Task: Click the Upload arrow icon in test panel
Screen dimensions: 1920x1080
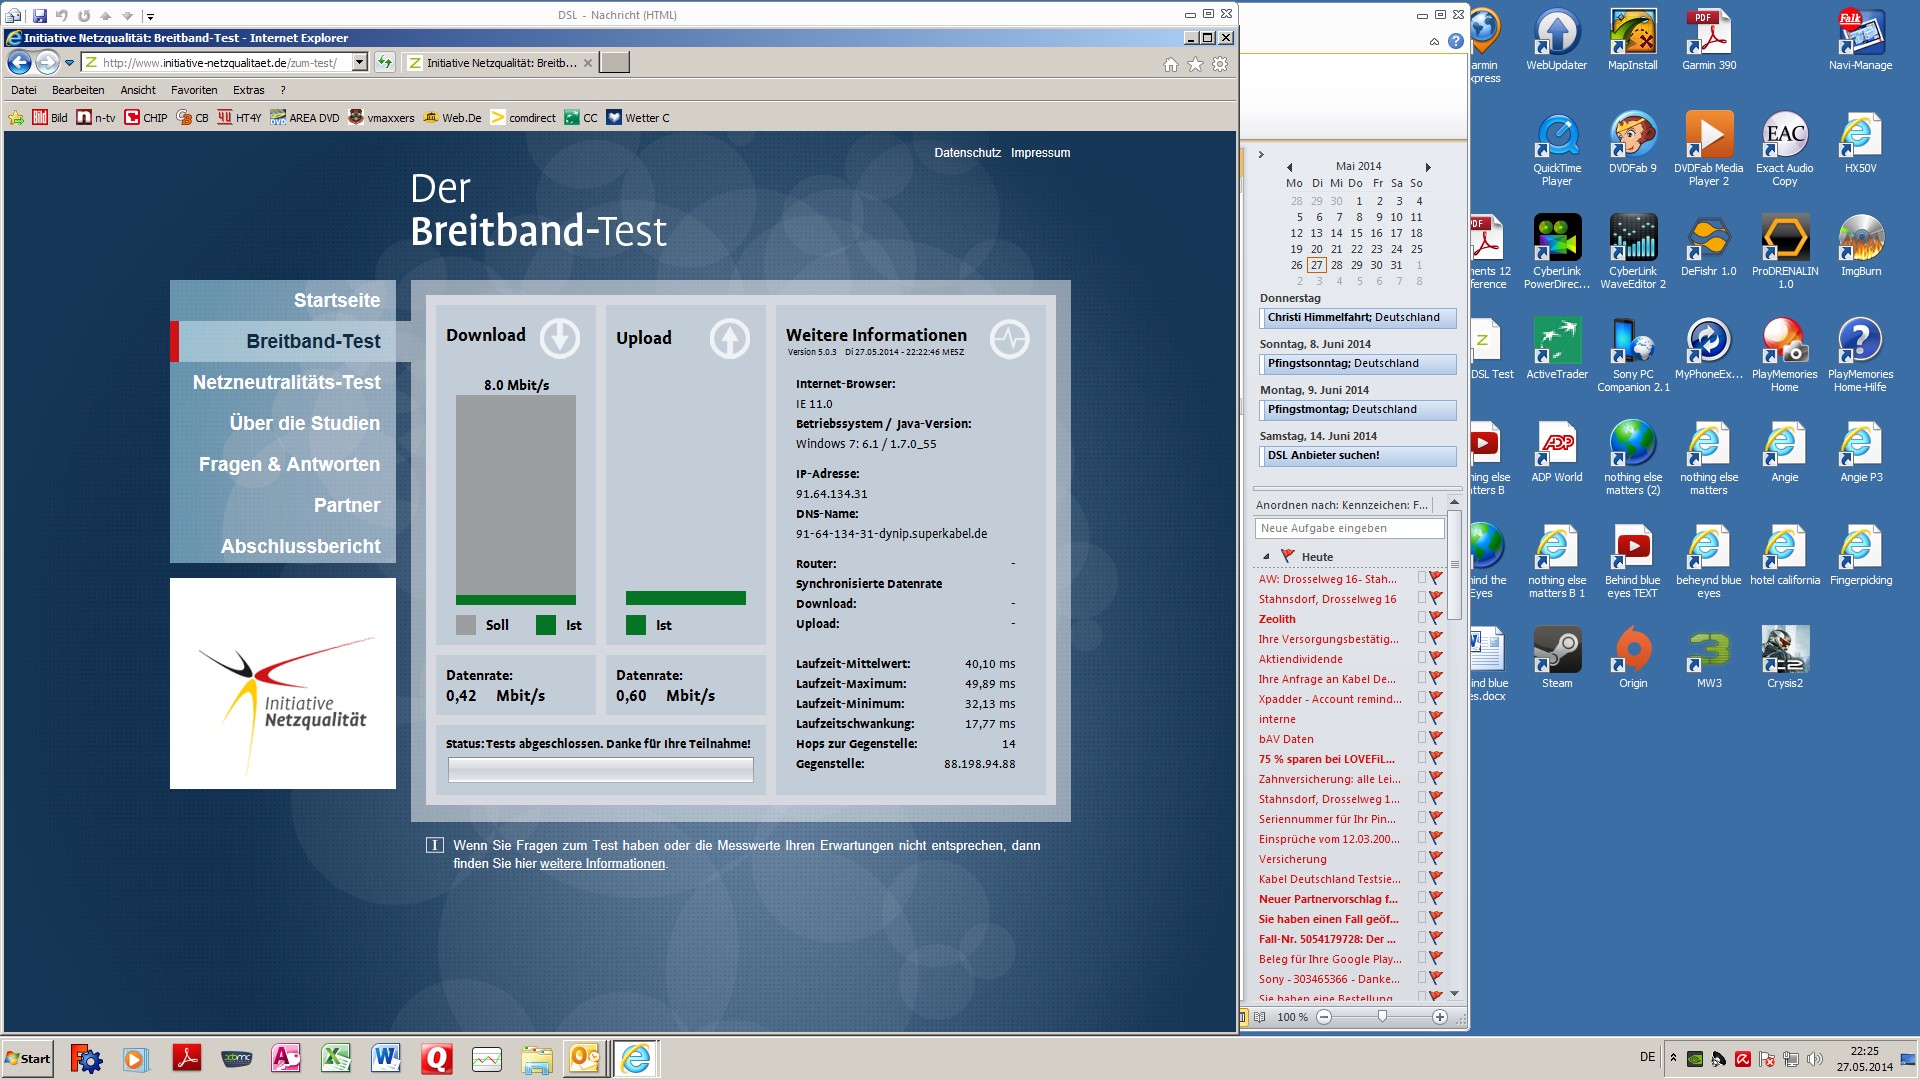Action: [x=729, y=339]
